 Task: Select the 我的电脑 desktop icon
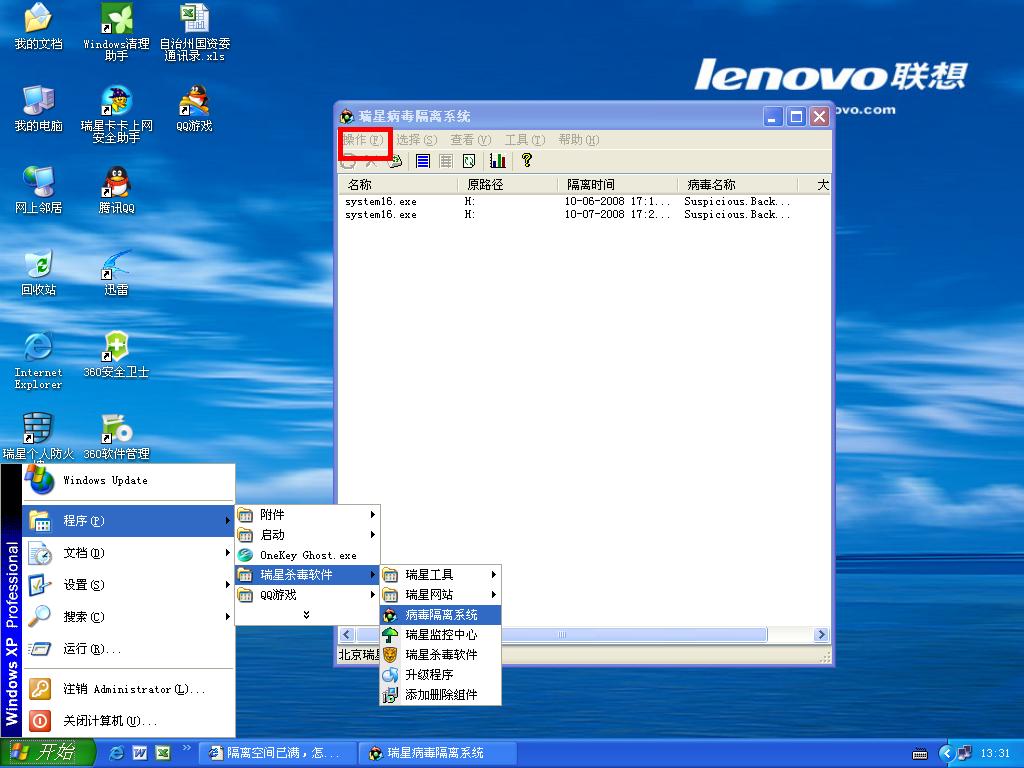pyautogui.click(x=39, y=108)
